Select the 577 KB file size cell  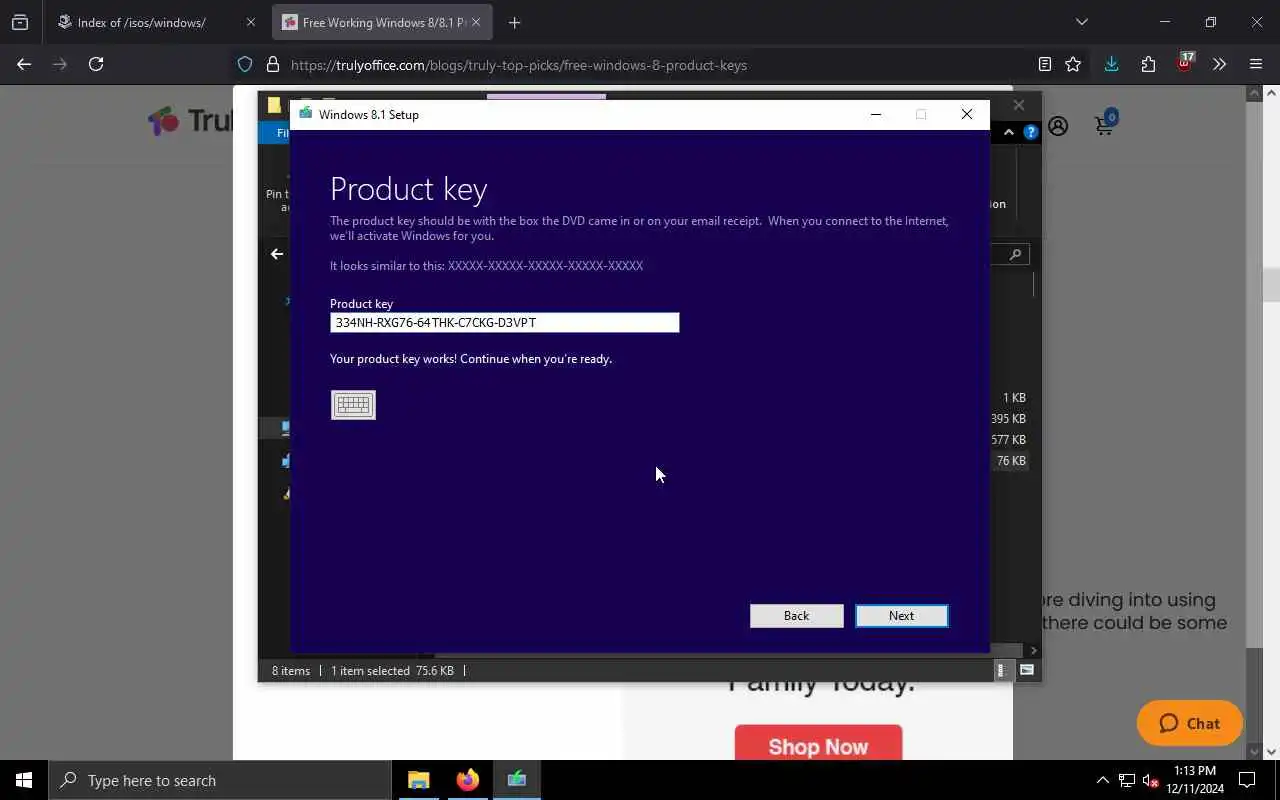[x=1008, y=440]
